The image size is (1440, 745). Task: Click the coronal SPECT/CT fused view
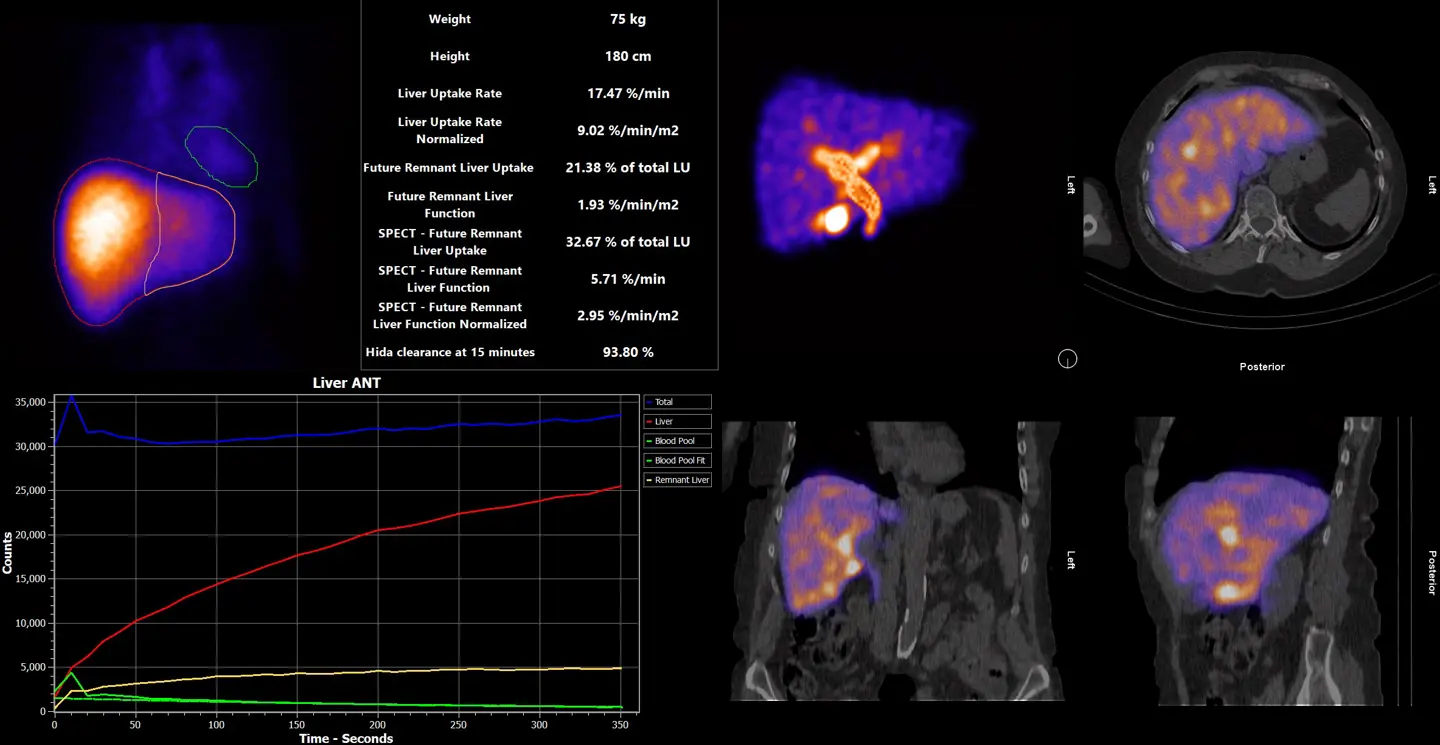click(x=893, y=560)
